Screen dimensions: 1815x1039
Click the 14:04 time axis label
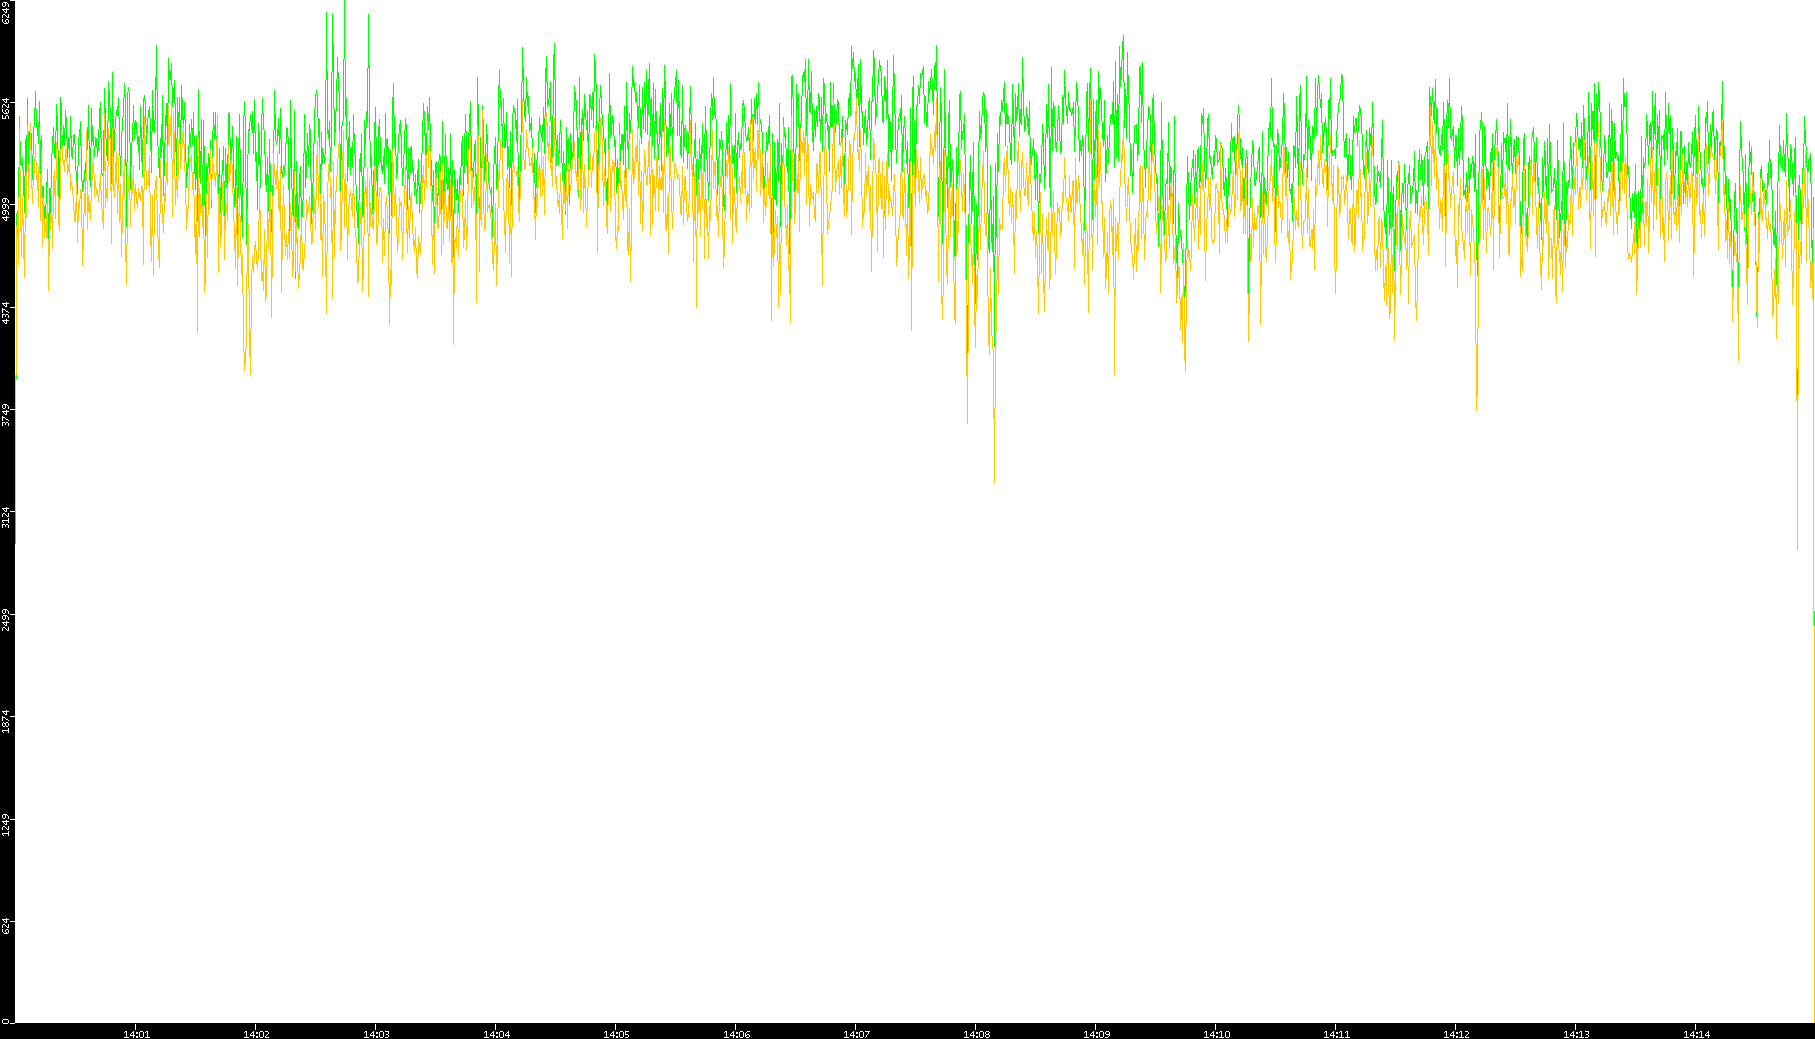click(x=496, y=1034)
